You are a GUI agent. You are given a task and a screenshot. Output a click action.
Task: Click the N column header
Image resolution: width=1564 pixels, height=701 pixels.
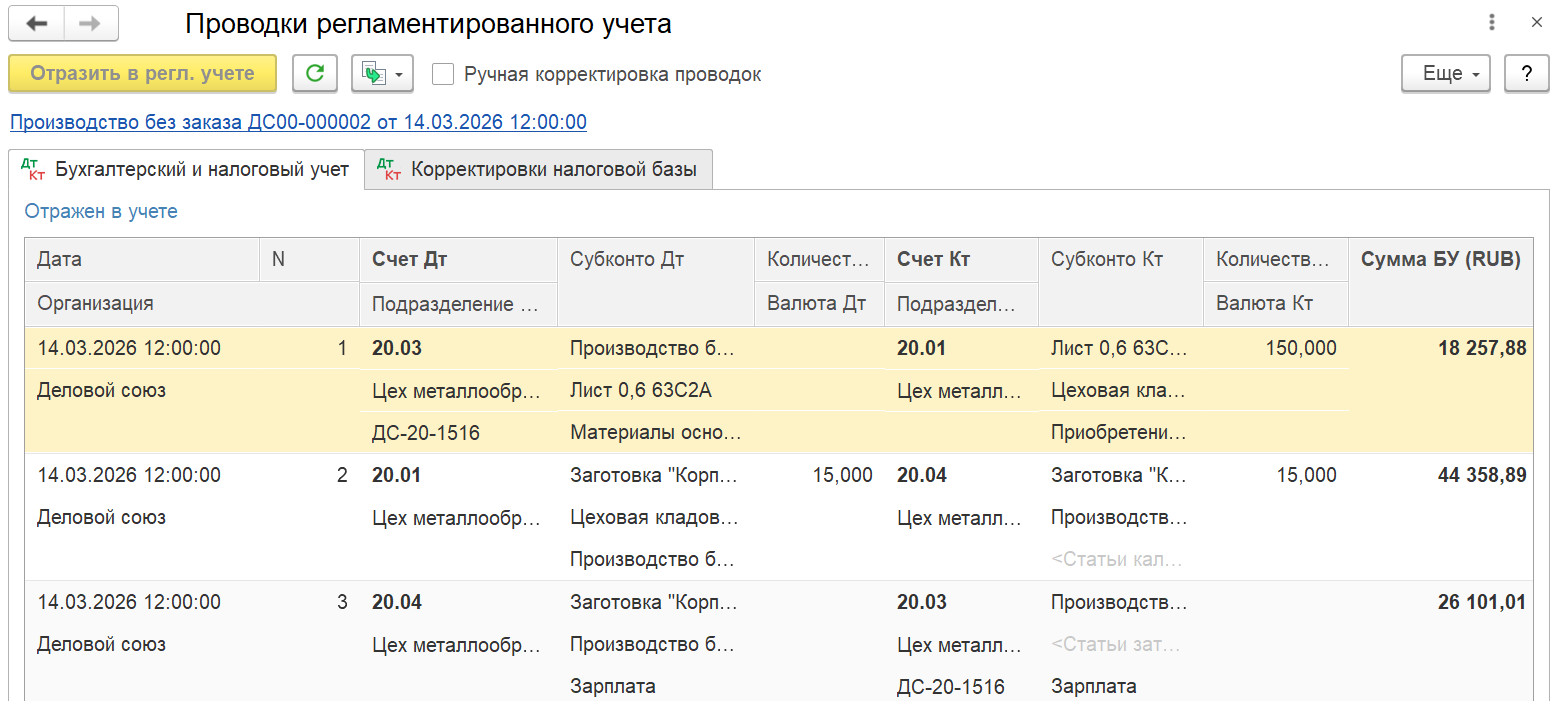tap(309, 259)
